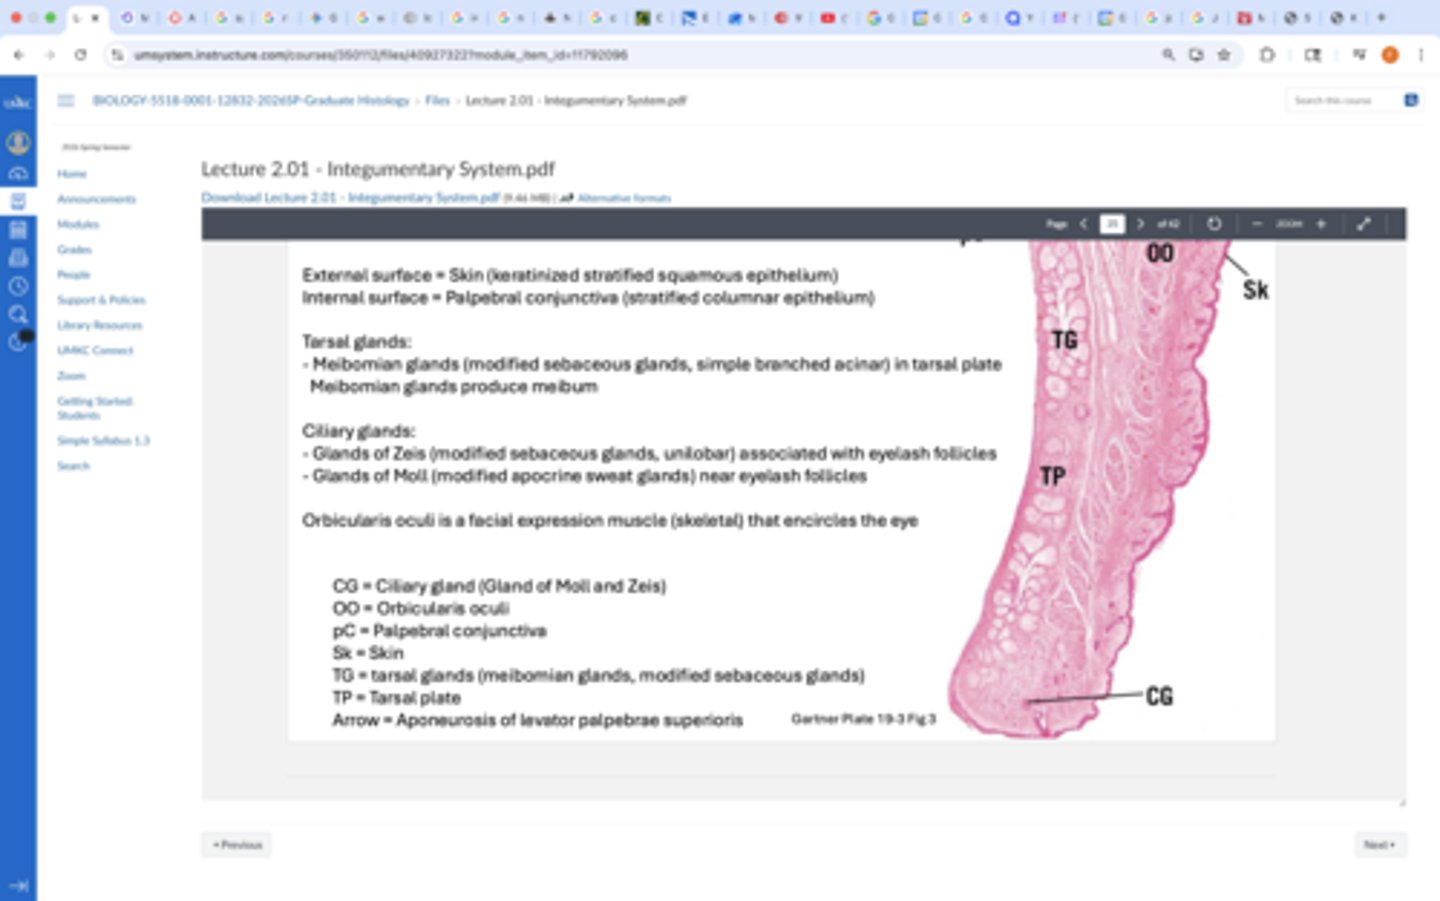The width and height of the screenshot is (1440, 901).
Task: Open the browser extensions puzzle icon
Action: click(1267, 55)
